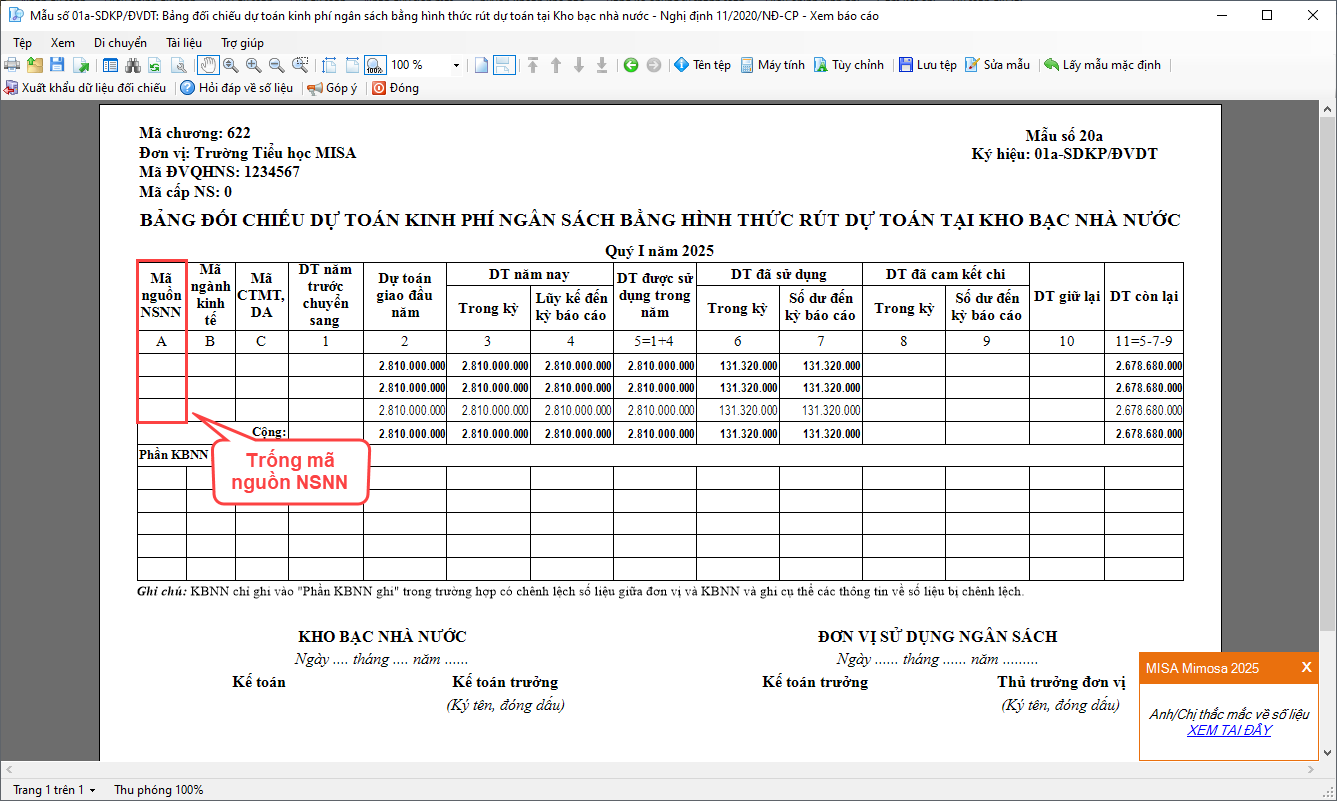The height and width of the screenshot is (801, 1337).
Task: Click the Mã cấp NS: 0 text
Action: [x=186, y=192]
